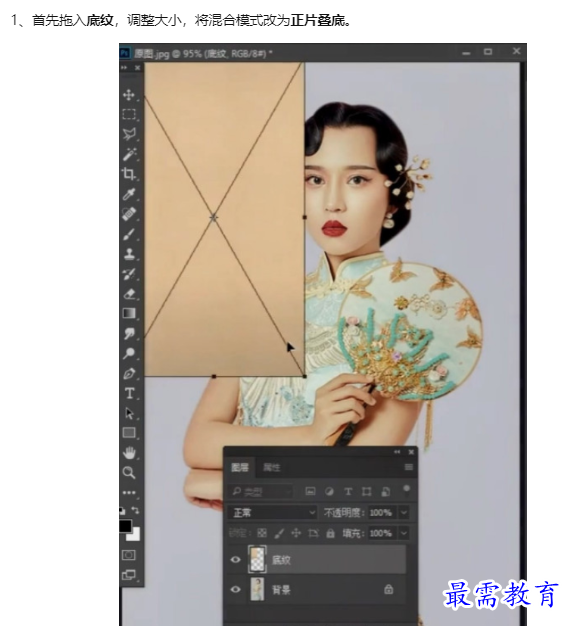The width and height of the screenshot is (567, 626).
Task: Open background color white swatch
Action: pos(135,535)
